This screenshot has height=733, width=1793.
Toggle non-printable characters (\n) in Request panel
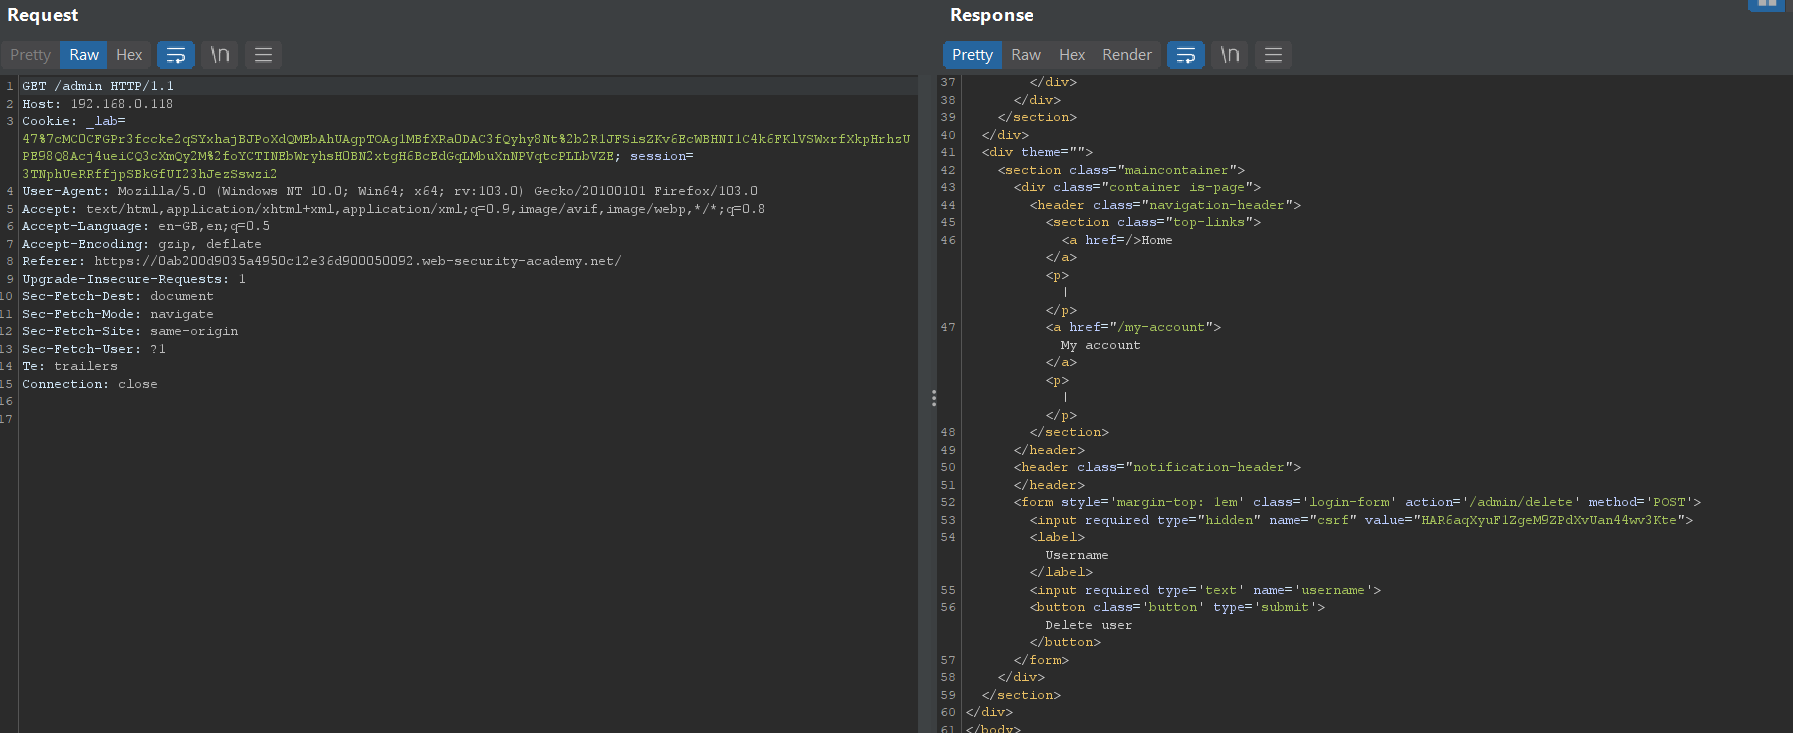tap(220, 55)
